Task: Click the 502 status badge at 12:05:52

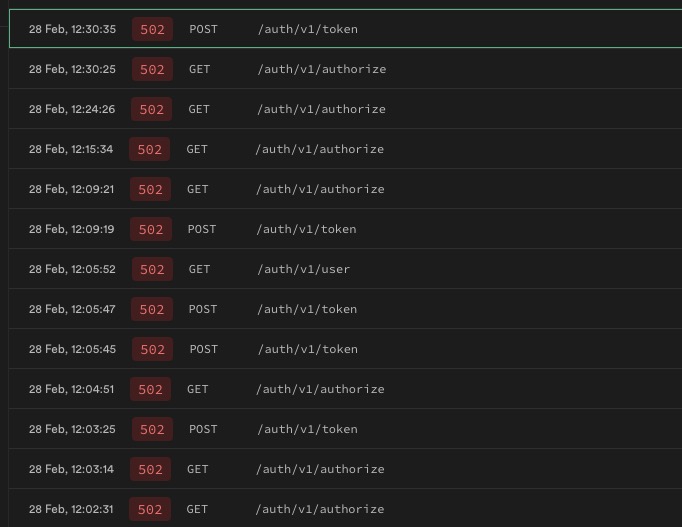Action: tap(152, 269)
